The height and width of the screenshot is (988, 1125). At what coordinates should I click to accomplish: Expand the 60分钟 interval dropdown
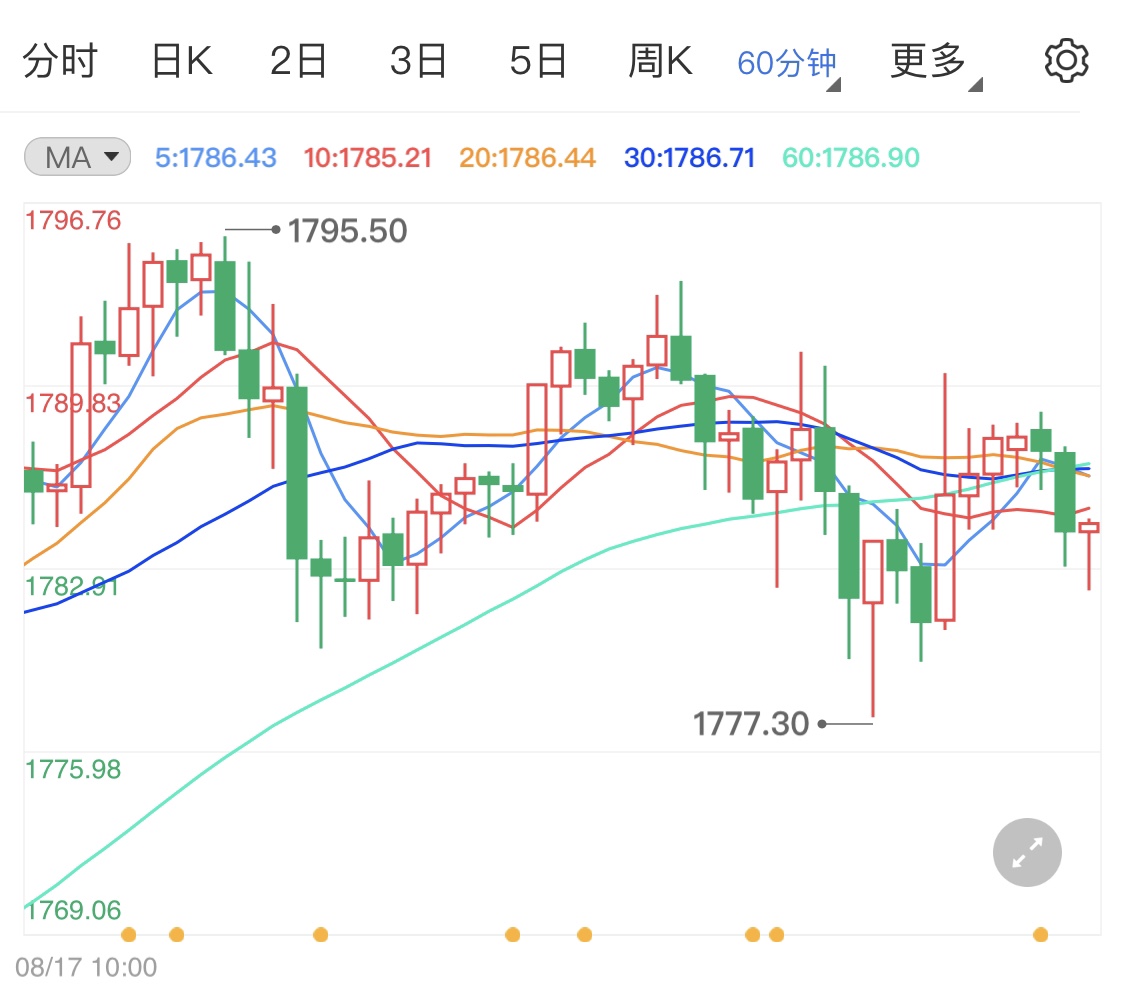click(789, 58)
